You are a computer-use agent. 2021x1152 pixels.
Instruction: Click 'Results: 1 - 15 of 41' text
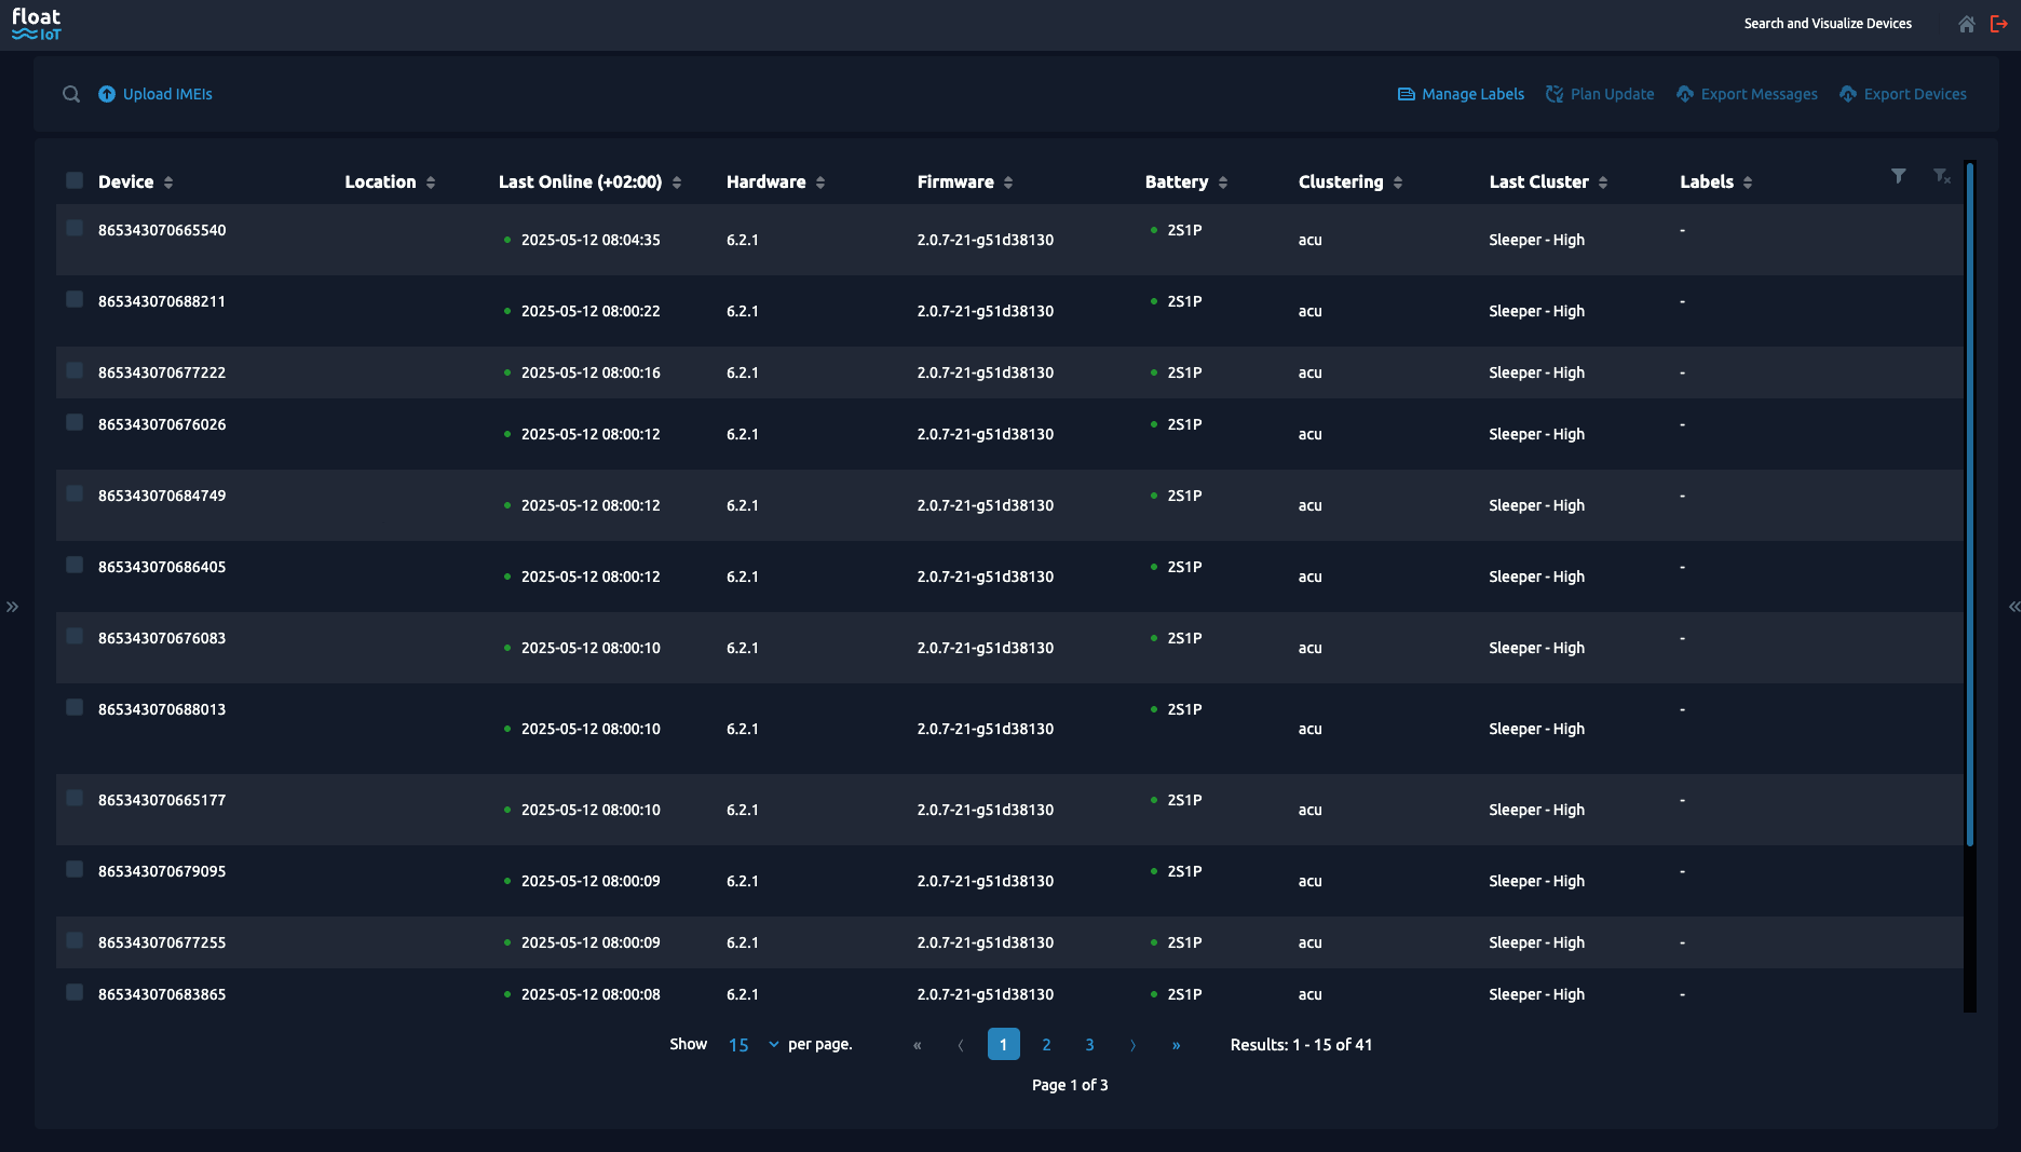point(1301,1045)
